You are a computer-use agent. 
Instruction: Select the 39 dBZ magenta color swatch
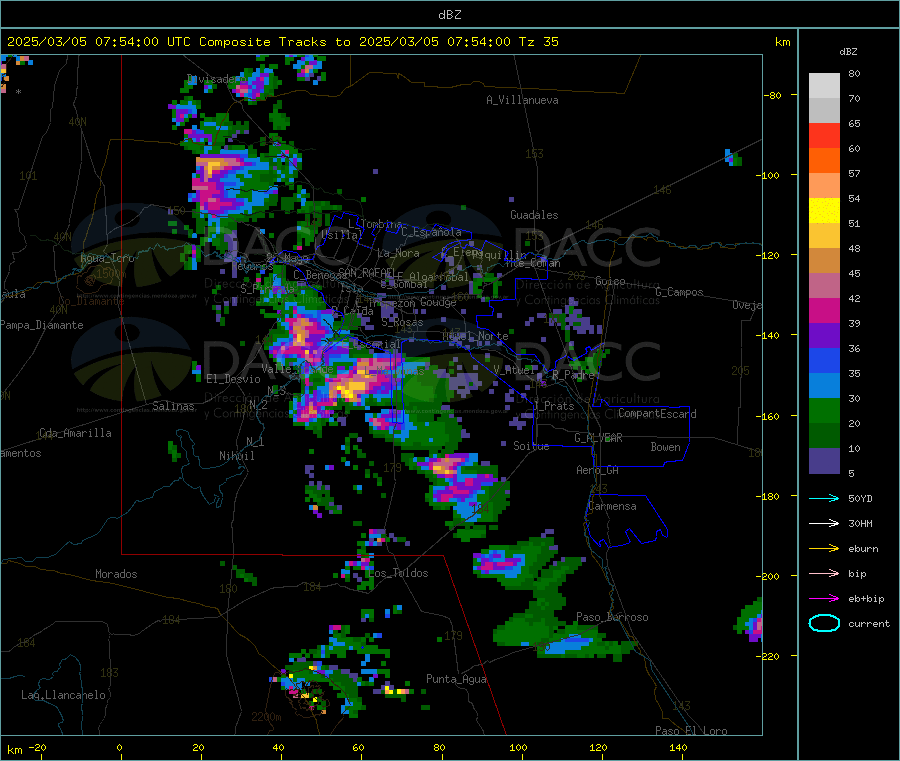(824, 310)
